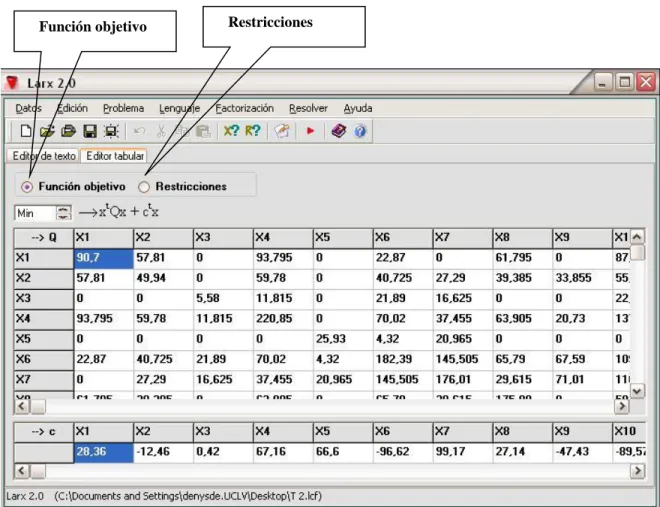The height and width of the screenshot is (507, 660).
Task: Select c cell with value -96,62
Action: (x=402, y=452)
